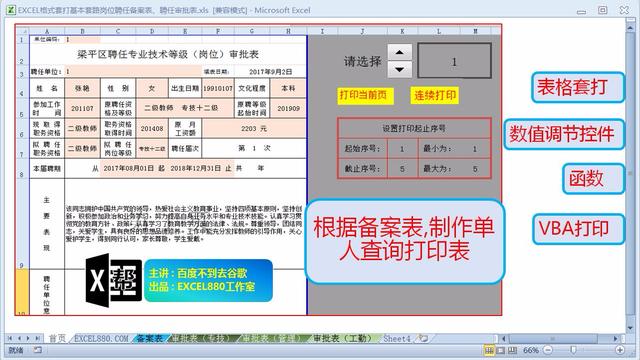Close the Excel window
The height and width of the screenshot is (360, 640).
click(624, 10)
